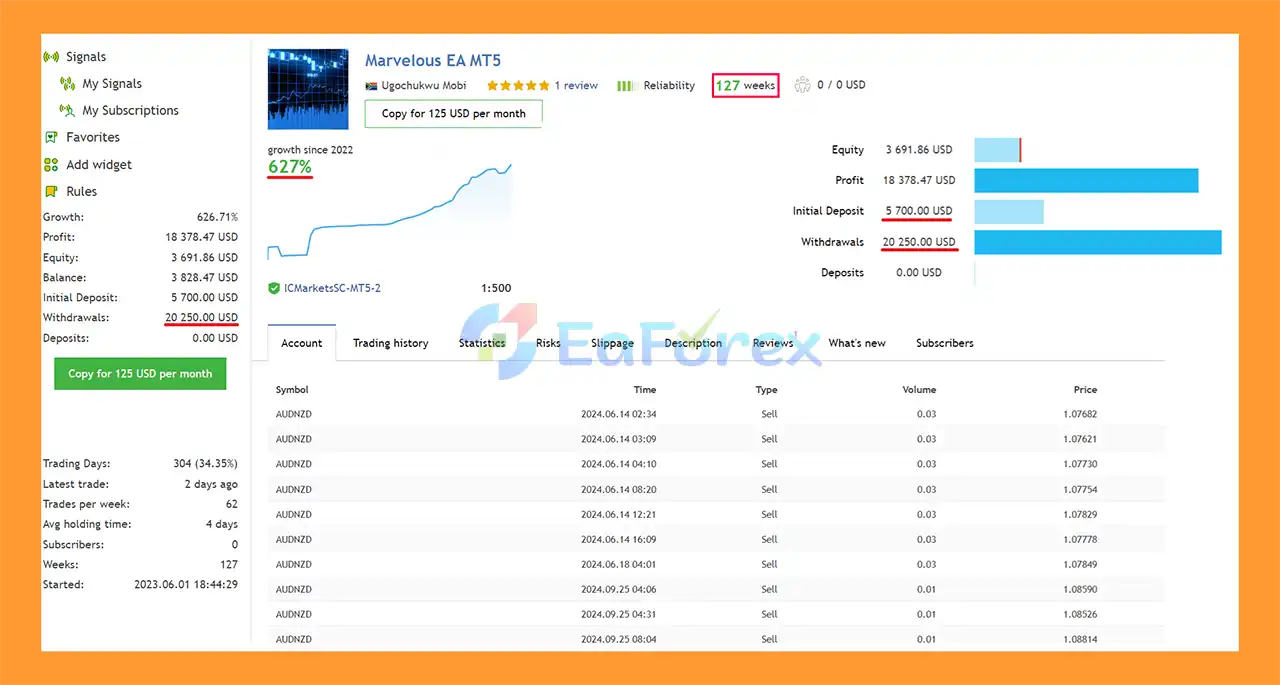
Task: Click the Reliability bars icon
Action: click(x=627, y=86)
